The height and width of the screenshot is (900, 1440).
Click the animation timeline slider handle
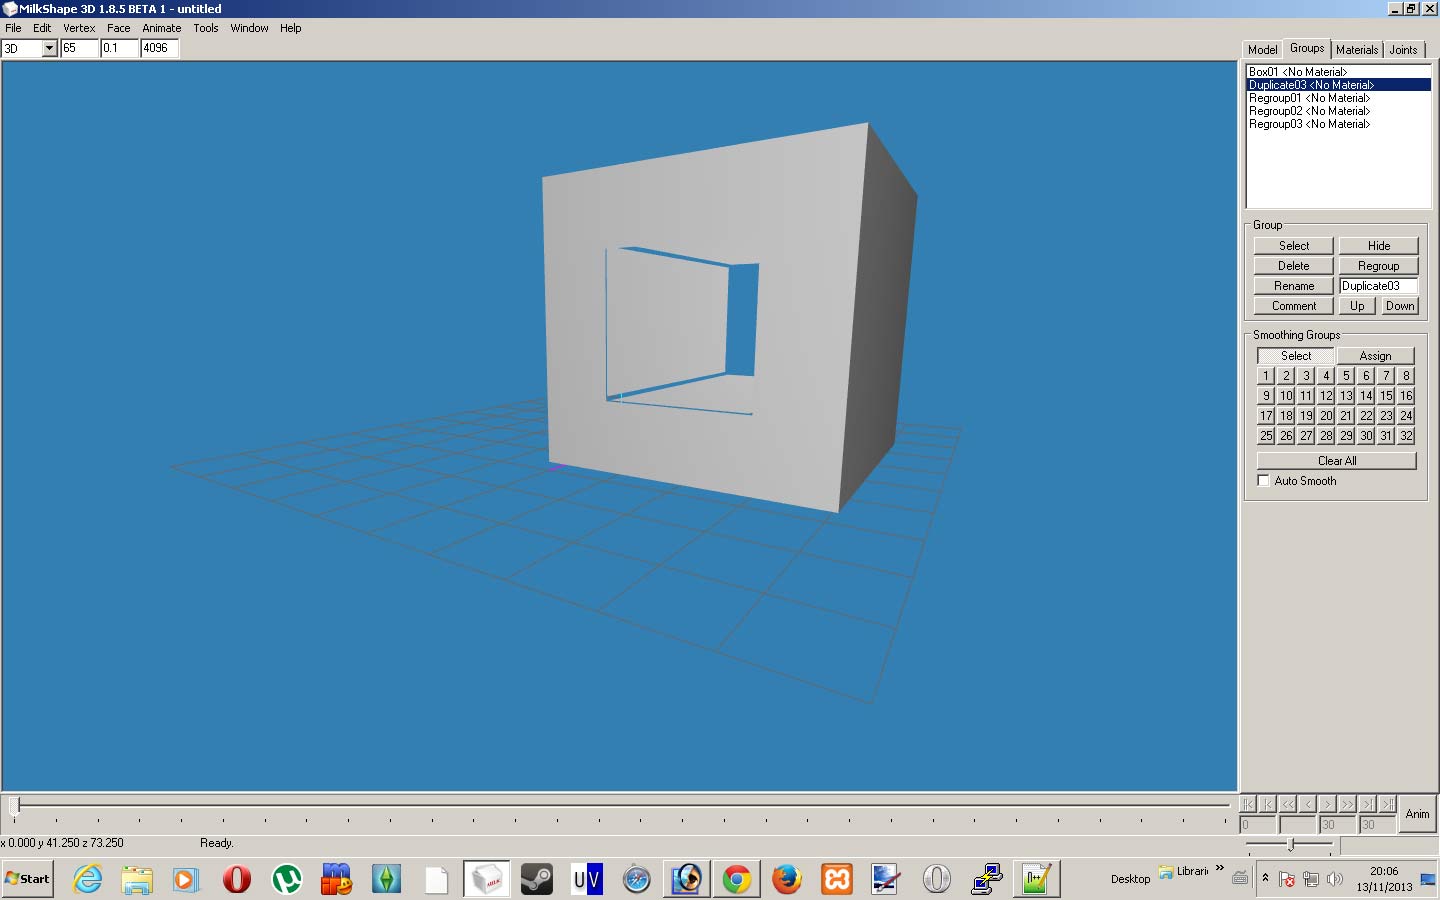click(x=14, y=806)
